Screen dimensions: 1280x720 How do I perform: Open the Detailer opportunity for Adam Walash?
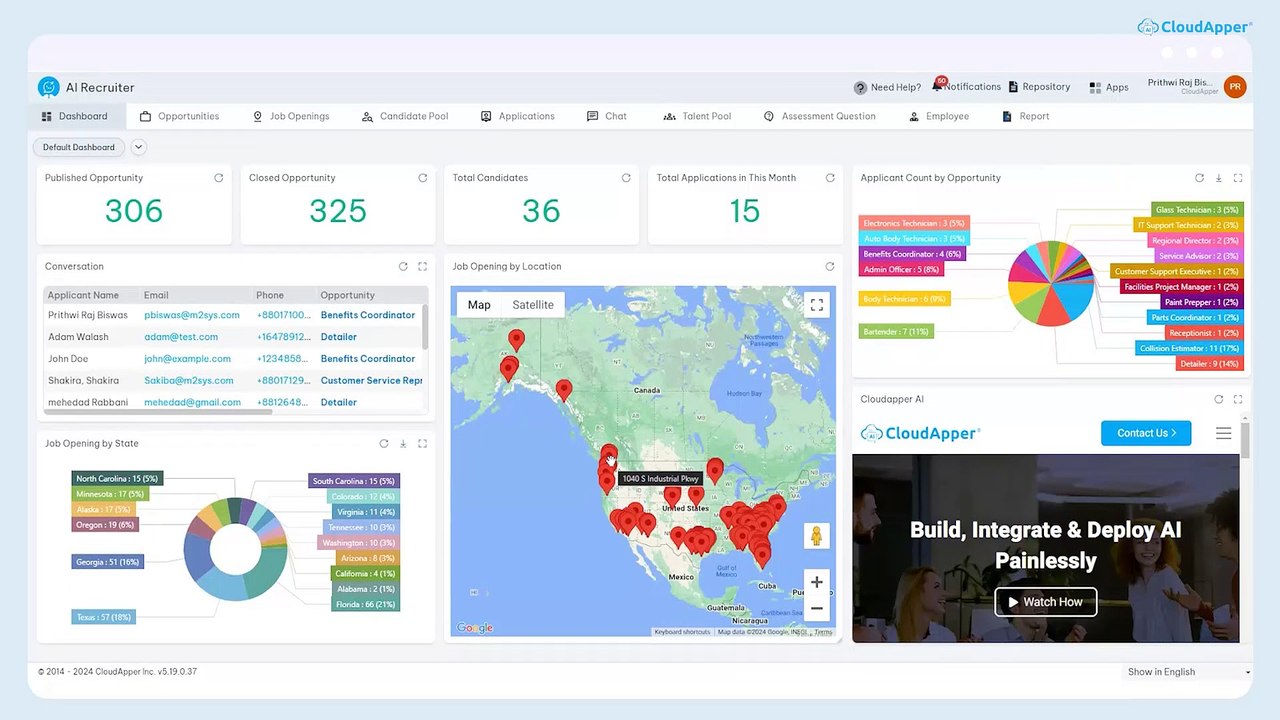(338, 337)
